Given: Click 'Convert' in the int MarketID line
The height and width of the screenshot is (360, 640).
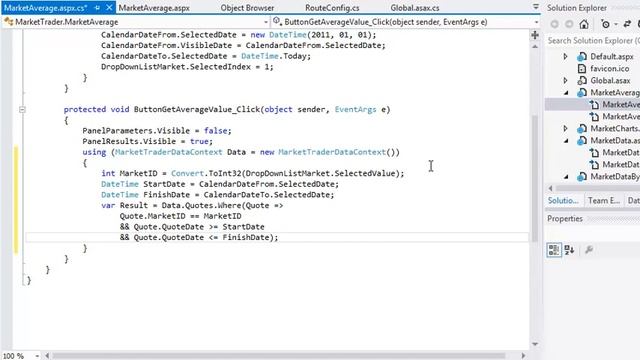Looking at the screenshot, I should tap(187, 173).
